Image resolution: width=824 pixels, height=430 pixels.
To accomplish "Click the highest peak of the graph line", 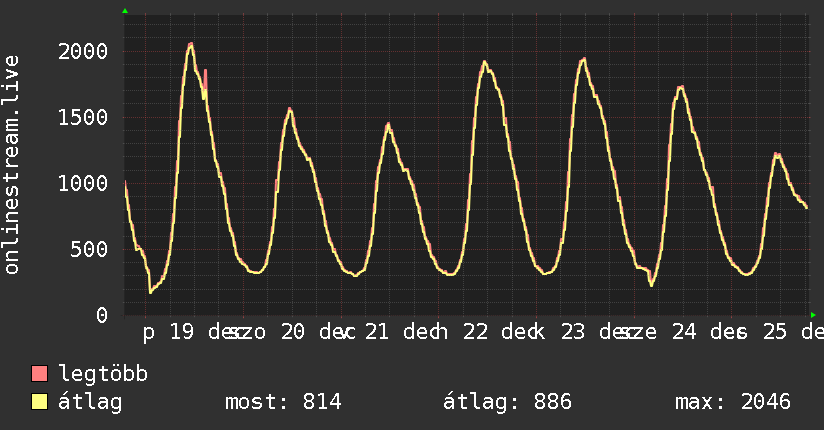I will pos(190,44).
